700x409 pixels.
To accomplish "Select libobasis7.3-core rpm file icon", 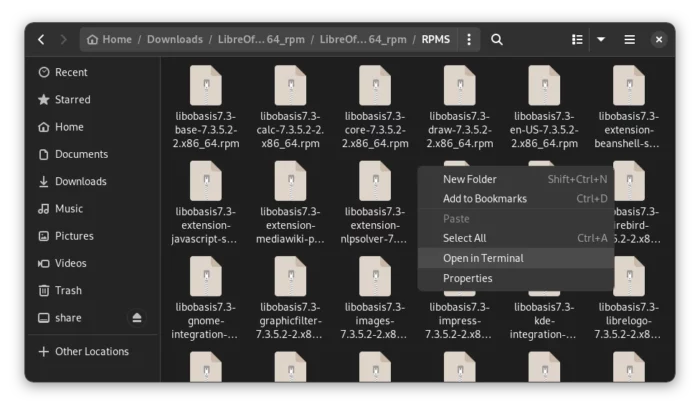I will click(375, 85).
